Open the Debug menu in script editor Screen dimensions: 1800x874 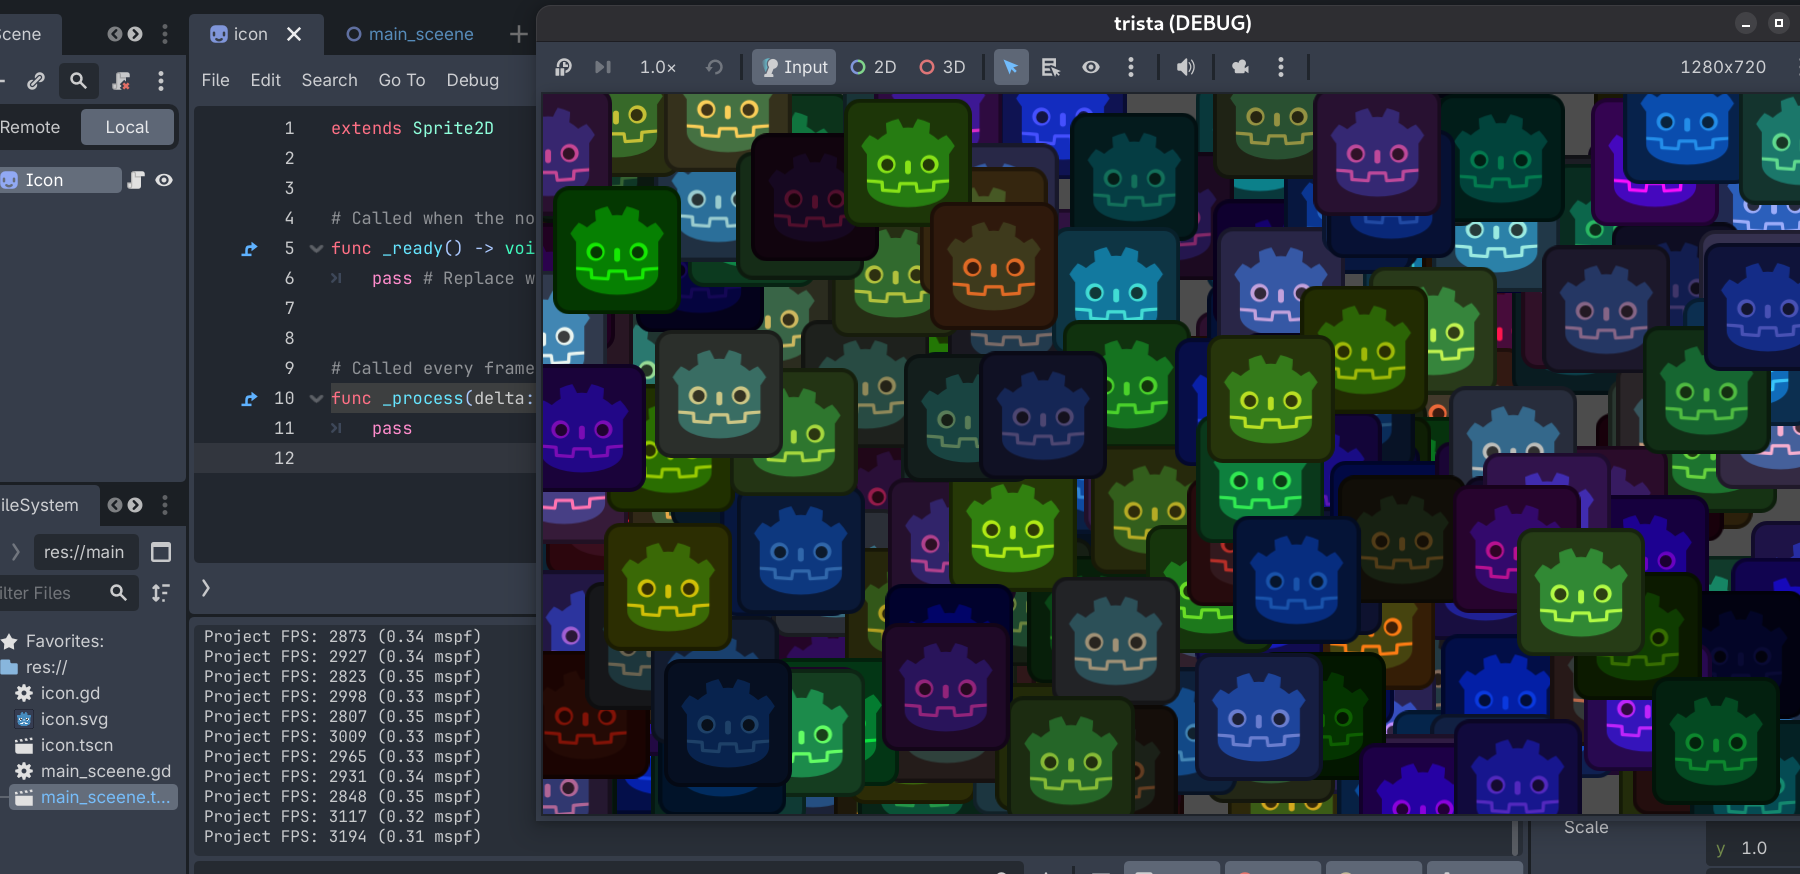472,80
